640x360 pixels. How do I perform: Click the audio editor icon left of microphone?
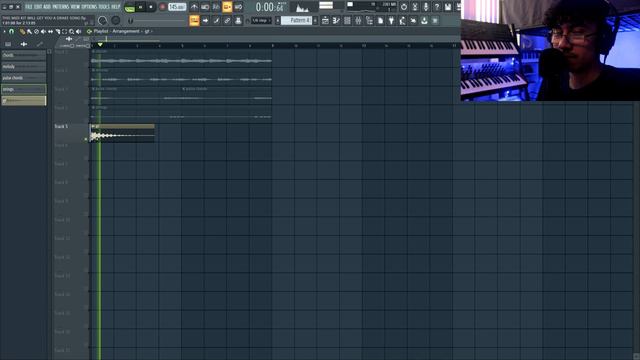(x=415, y=7)
